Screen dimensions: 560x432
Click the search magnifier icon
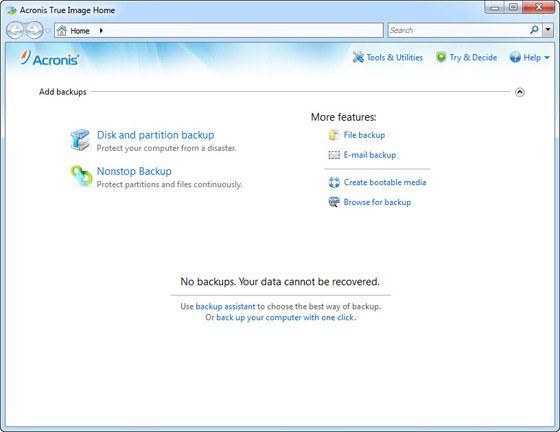pyautogui.click(x=534, y=30)
